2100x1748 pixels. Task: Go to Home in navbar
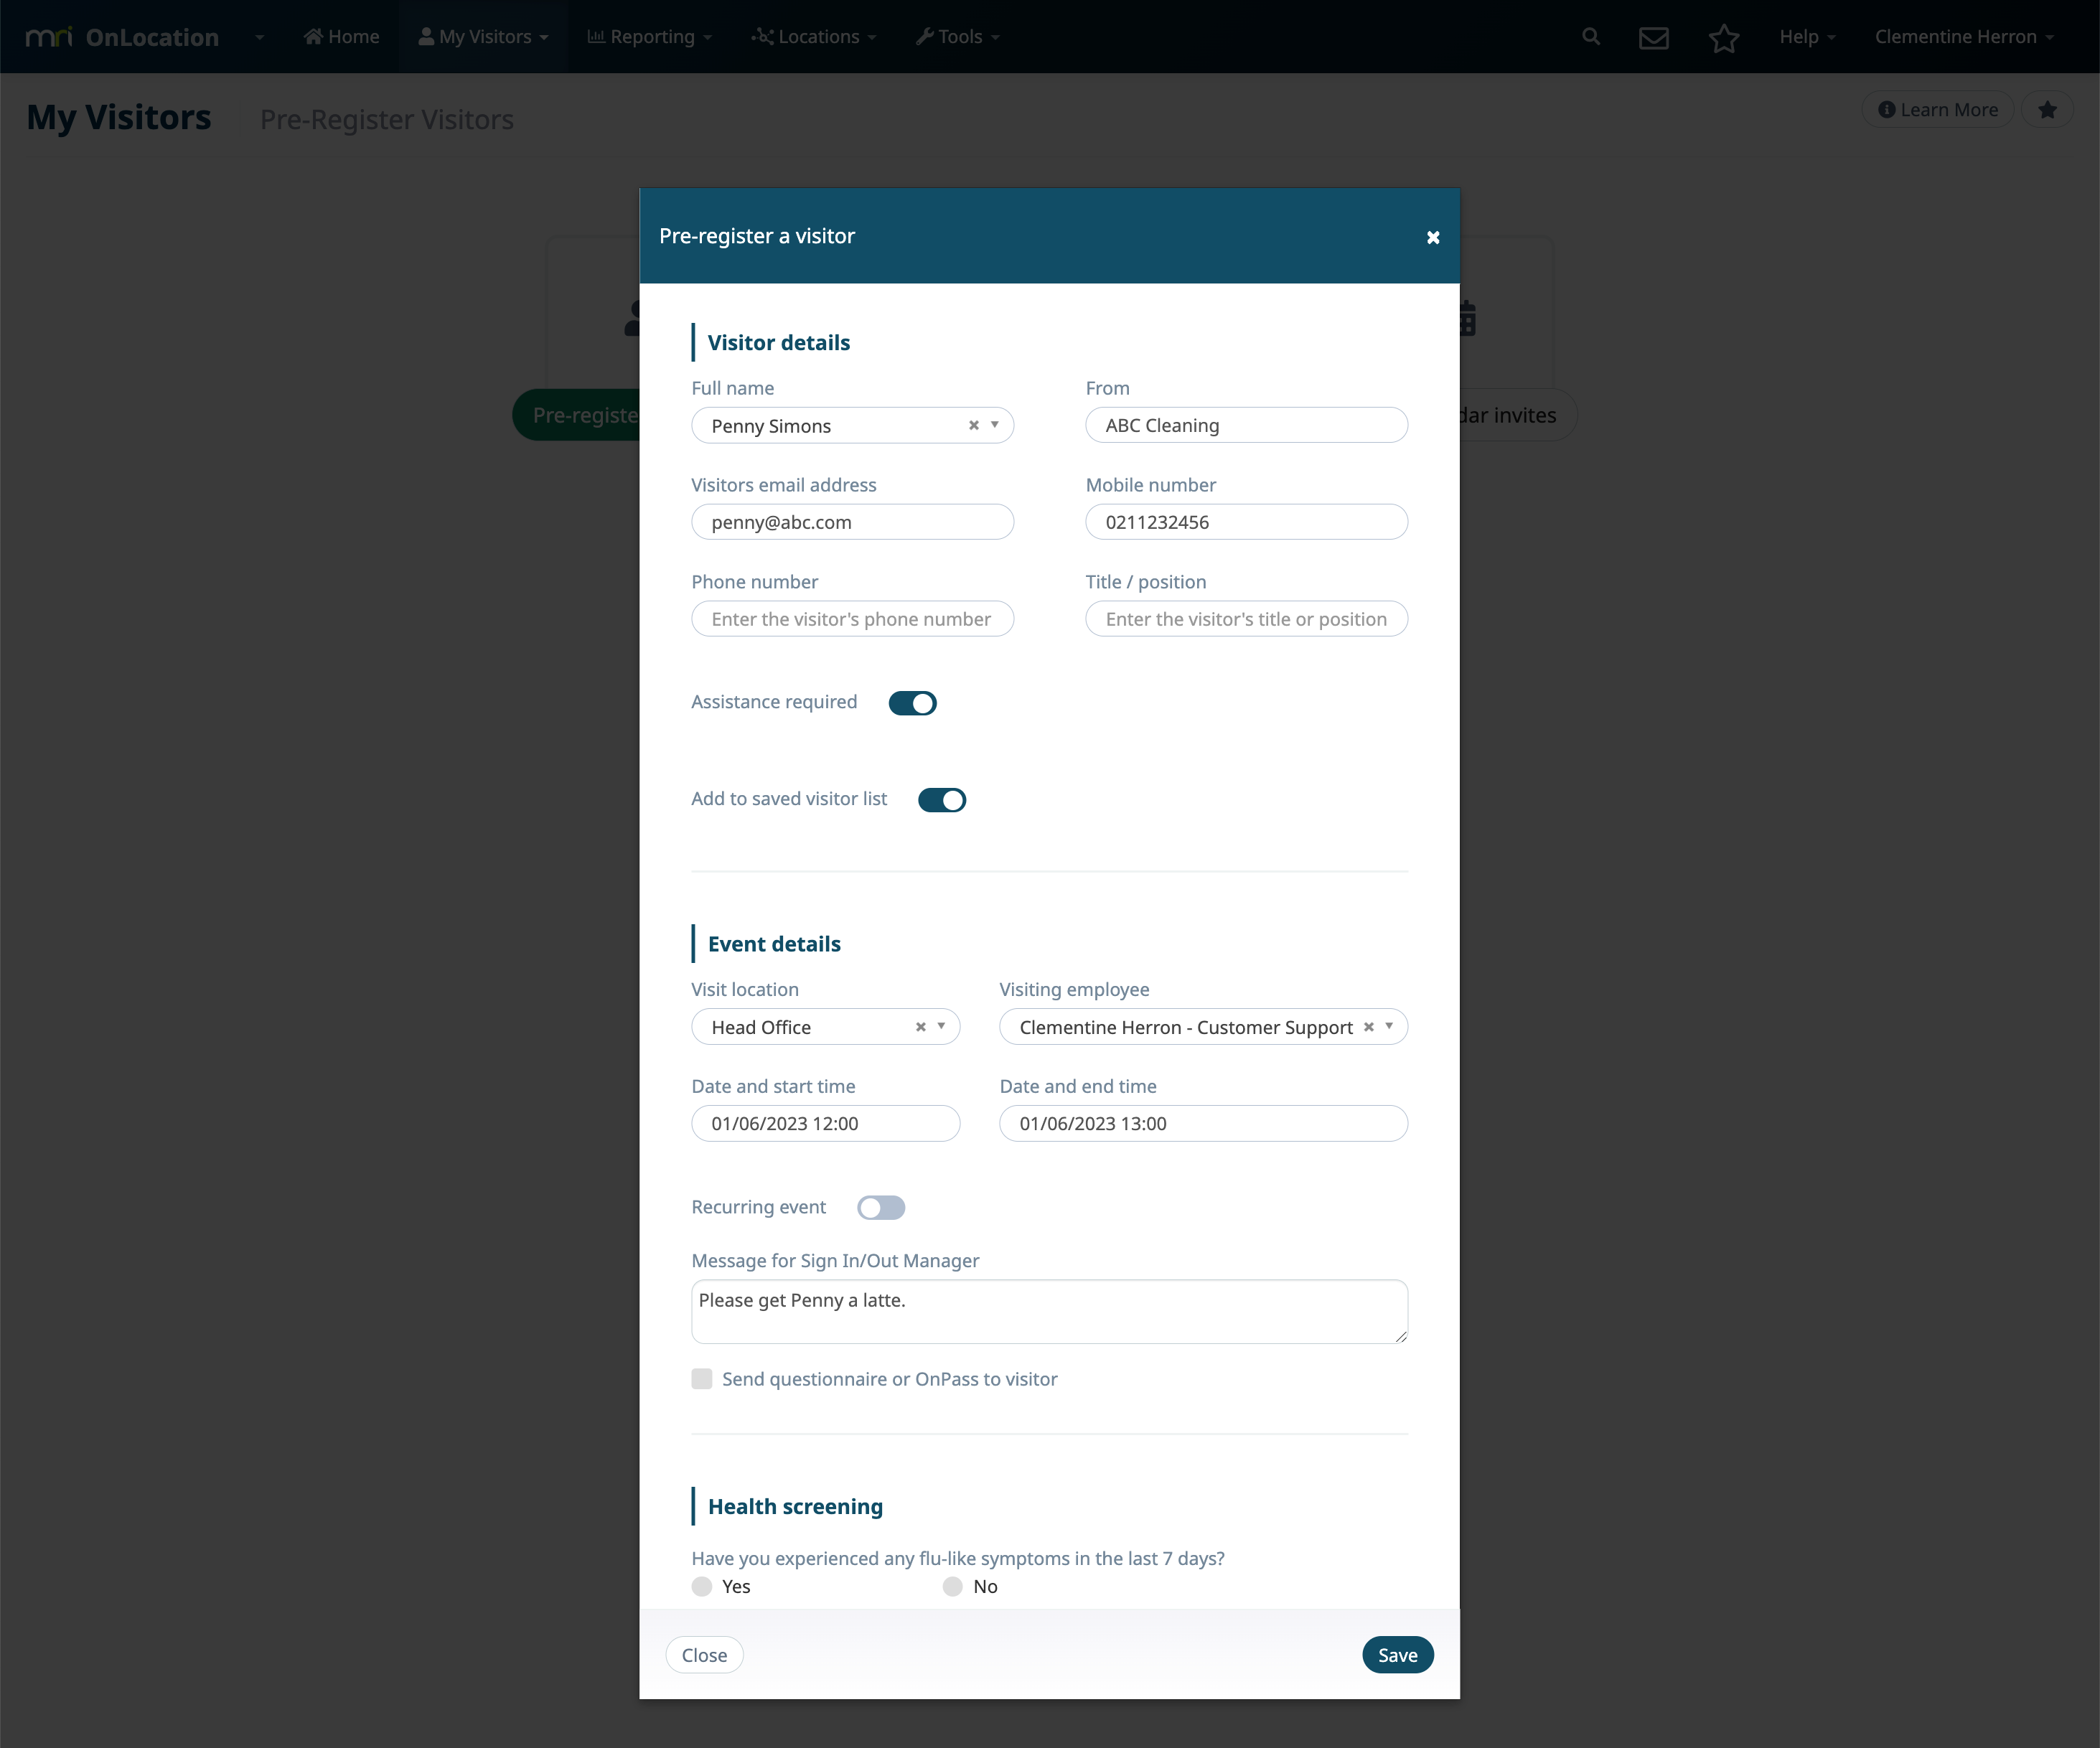click(342, 37)
